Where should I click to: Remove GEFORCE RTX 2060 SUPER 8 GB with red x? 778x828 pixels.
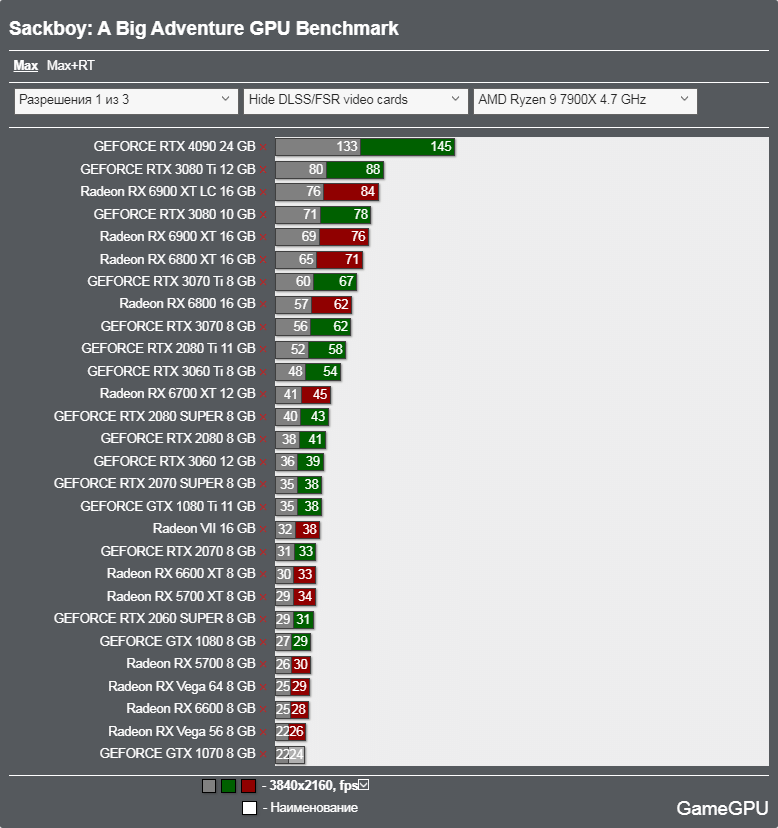[263, 619]
